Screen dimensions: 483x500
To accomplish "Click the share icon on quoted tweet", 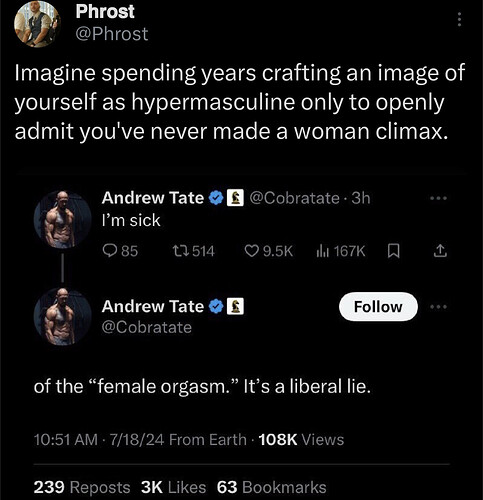I will [x=440, y=251].
